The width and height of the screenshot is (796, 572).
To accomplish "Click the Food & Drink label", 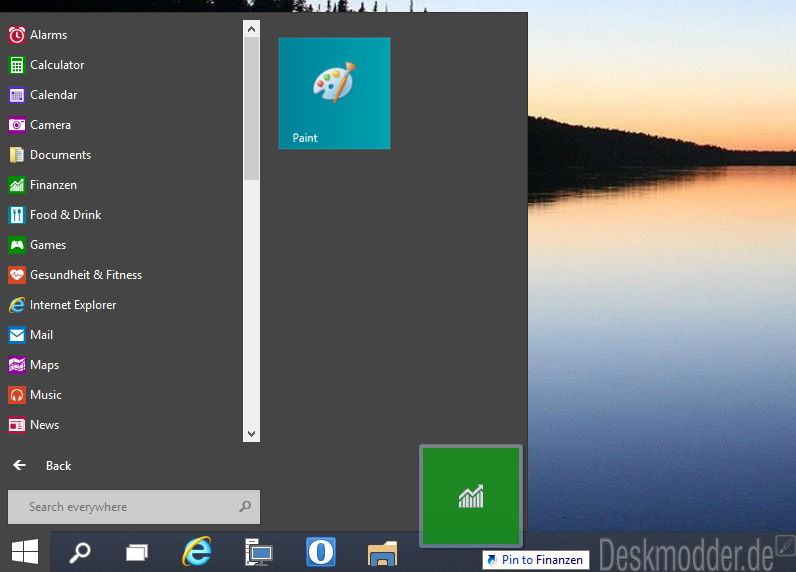I will (65, 215).
